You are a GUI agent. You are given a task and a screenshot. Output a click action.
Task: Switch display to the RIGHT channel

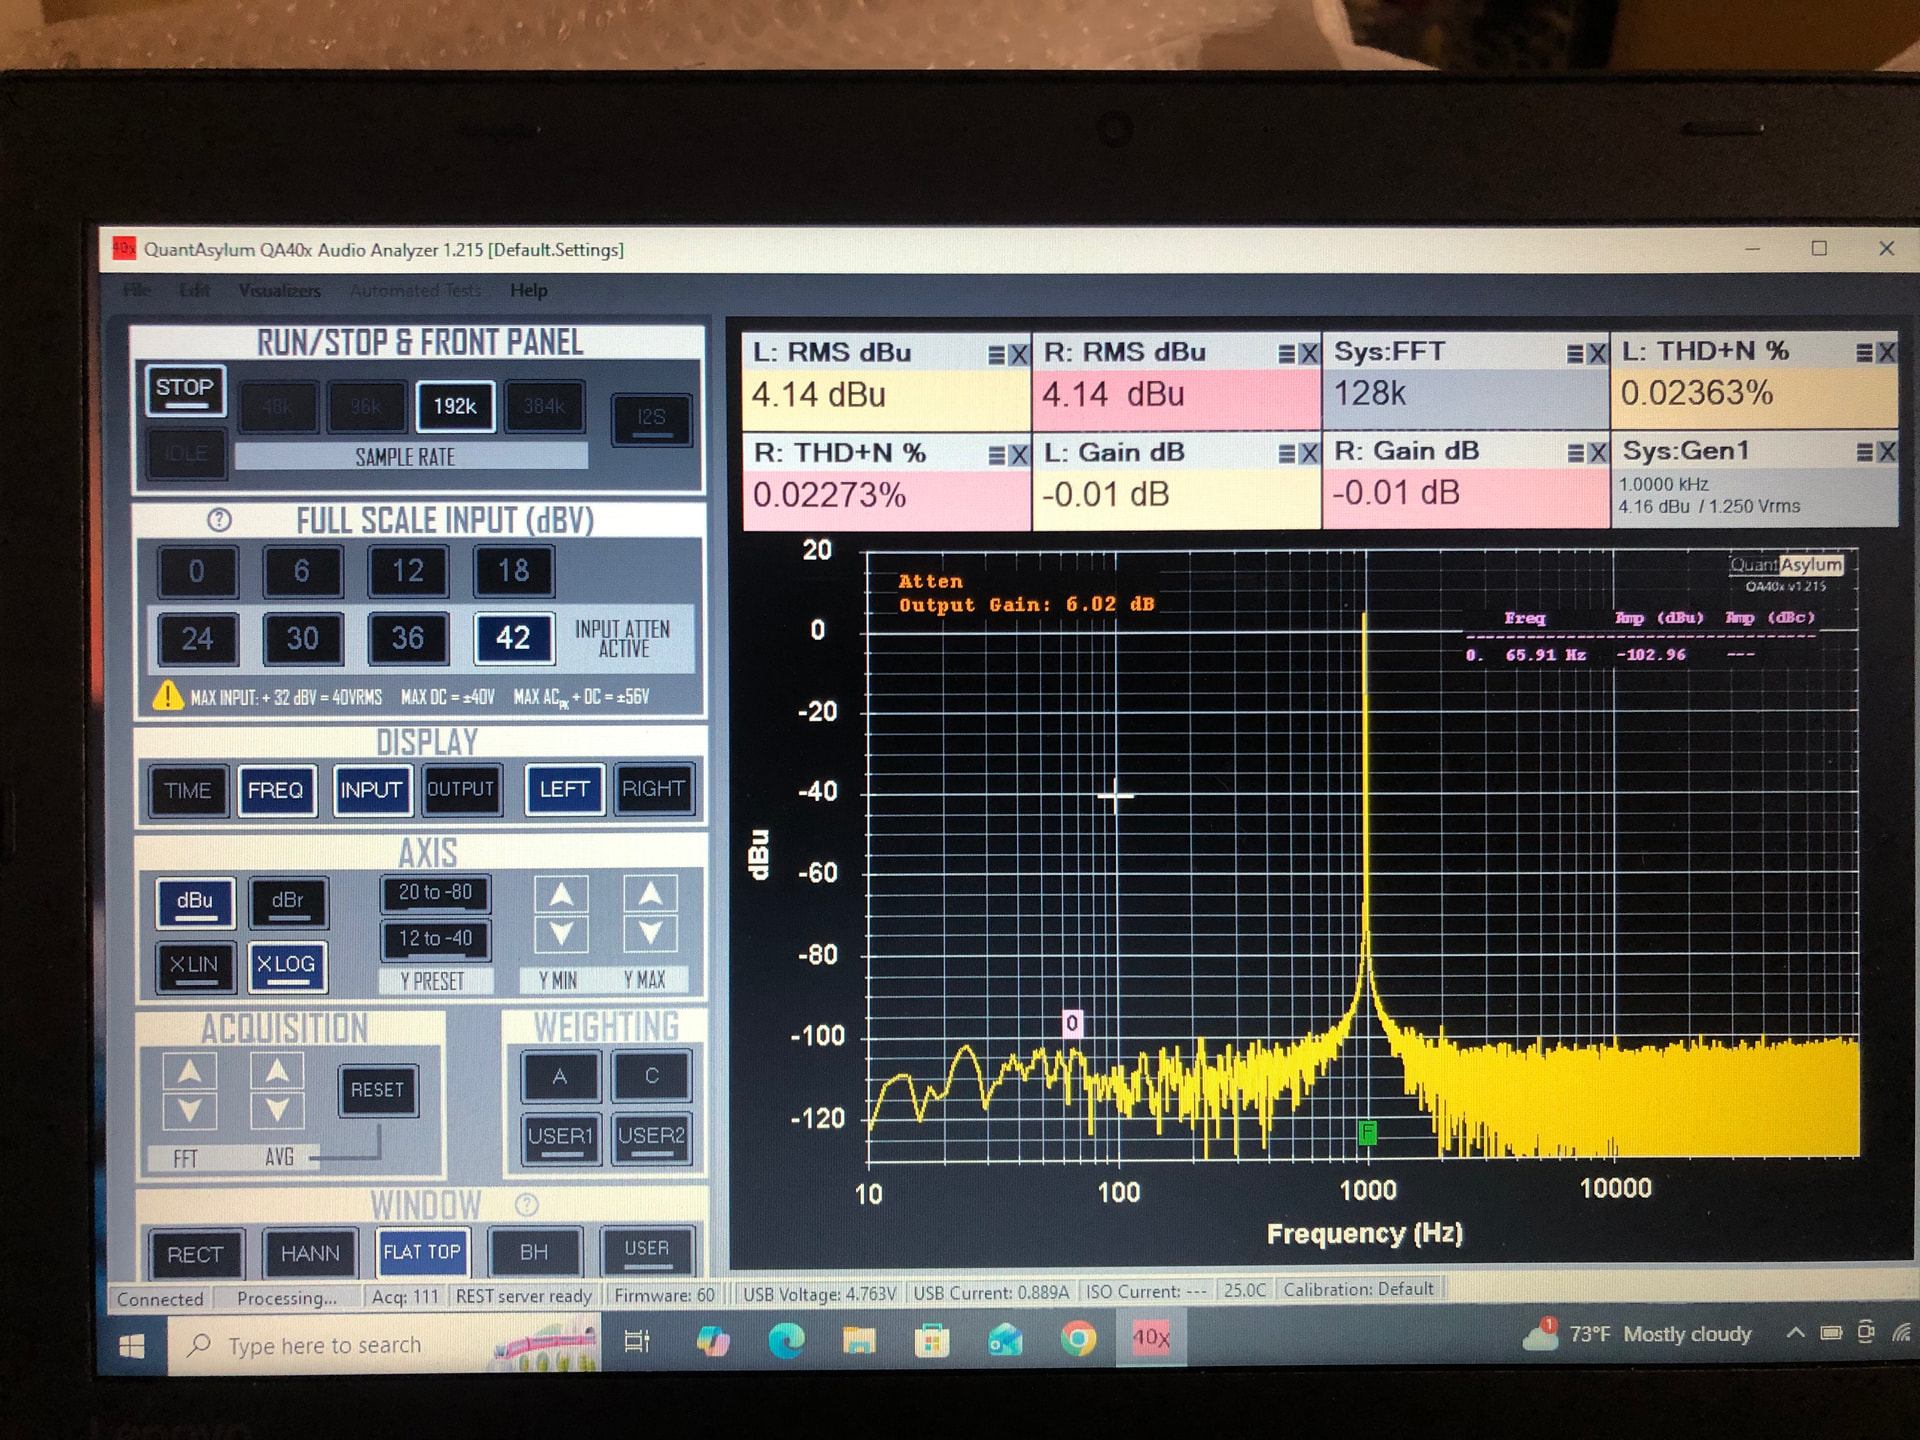tap(653, 789)
